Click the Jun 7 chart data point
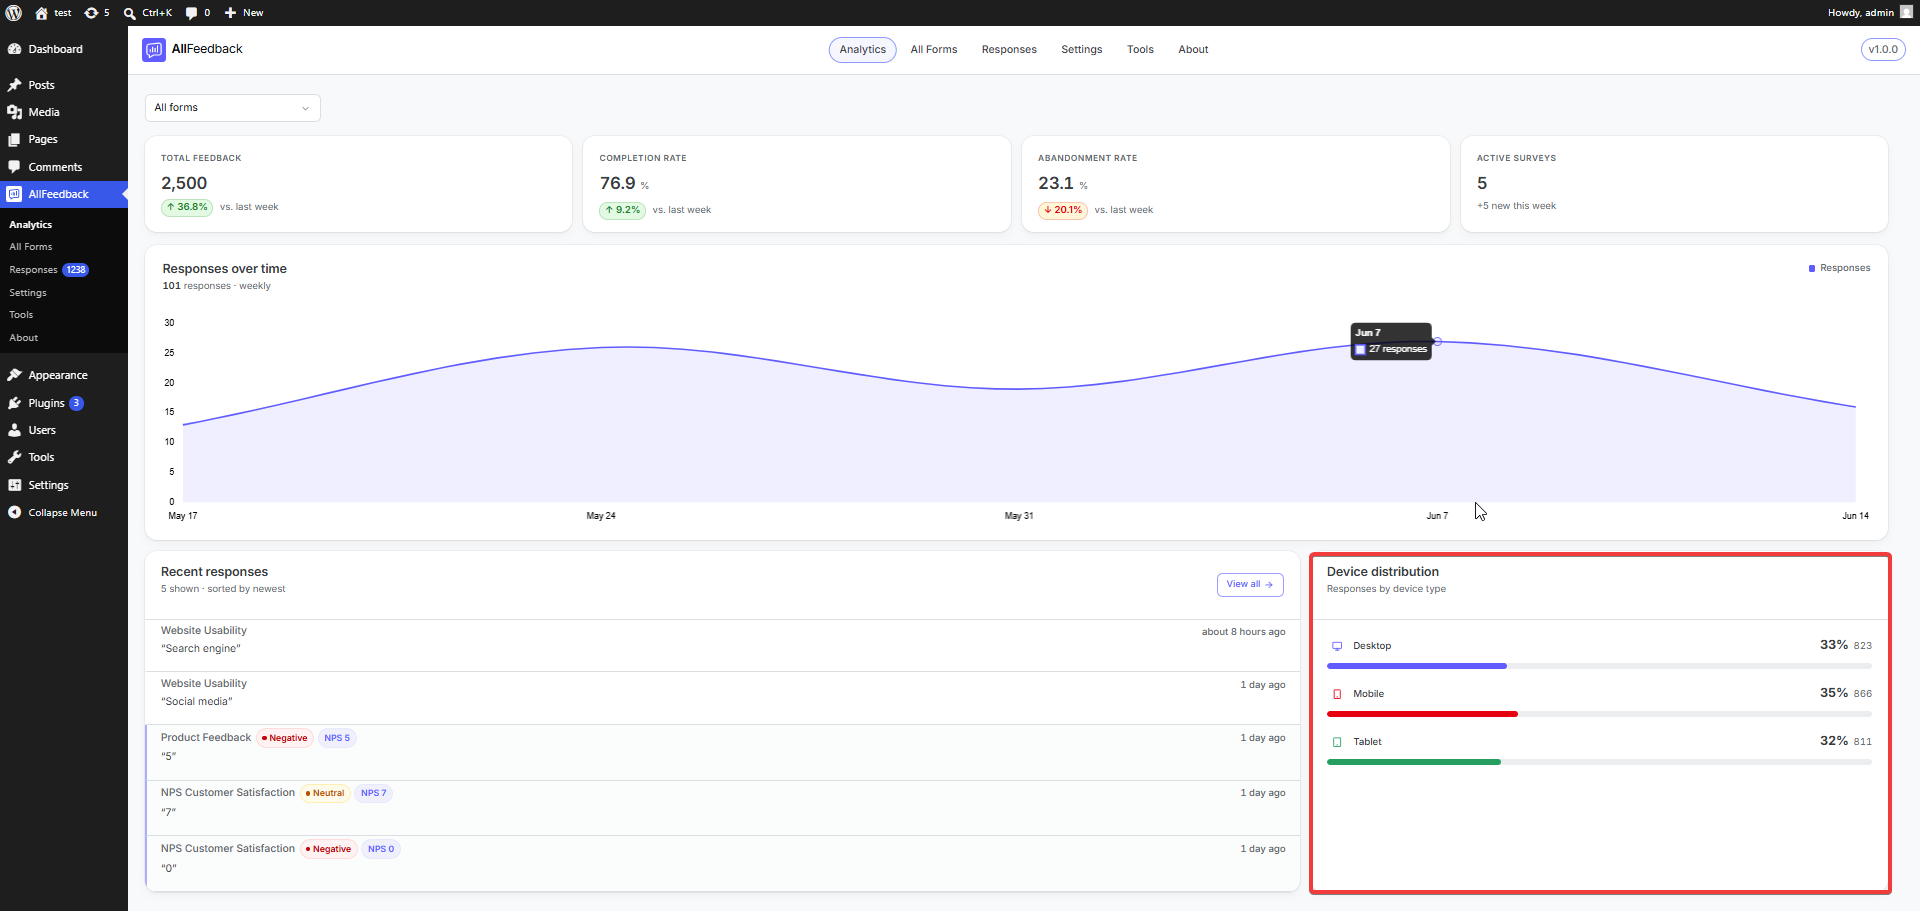This screenshot has height=911, width=1920. point(1437,342)
